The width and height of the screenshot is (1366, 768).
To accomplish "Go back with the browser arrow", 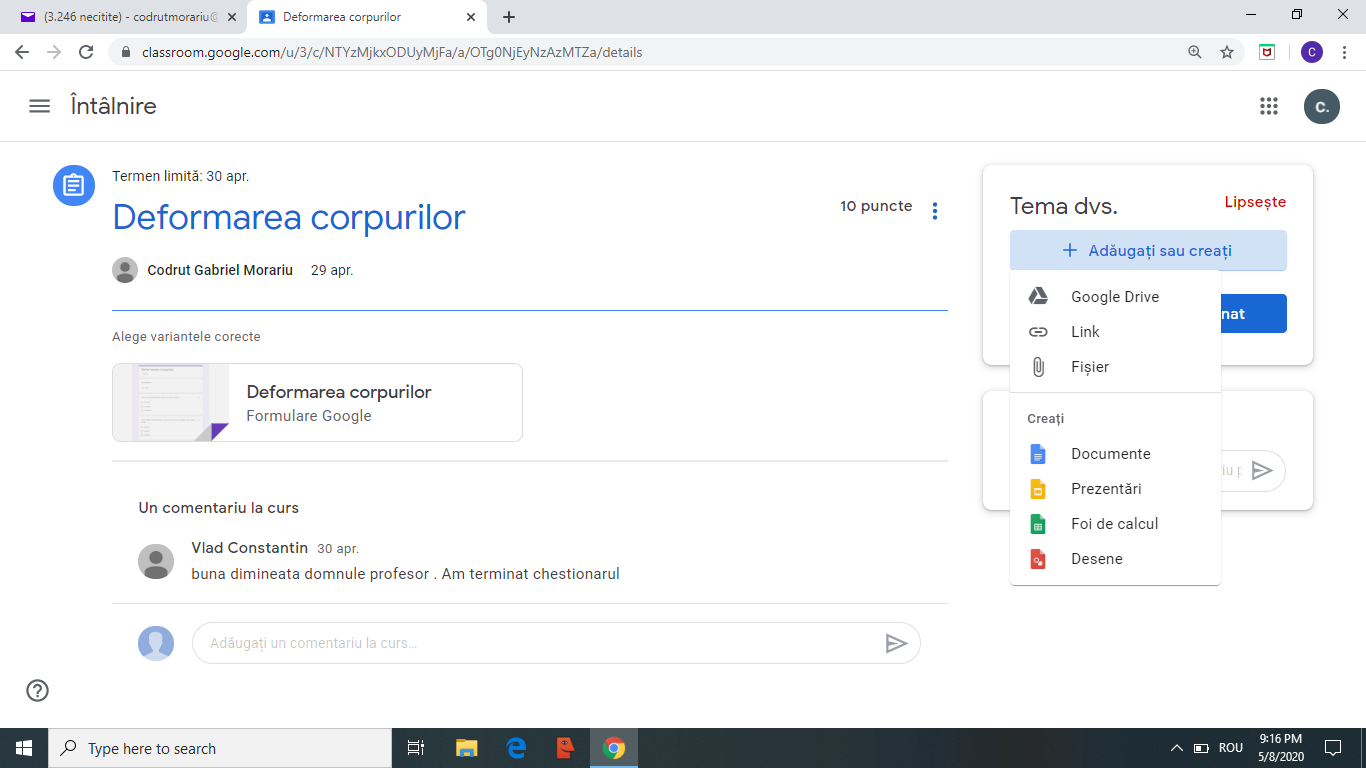I will pos(22,52).
